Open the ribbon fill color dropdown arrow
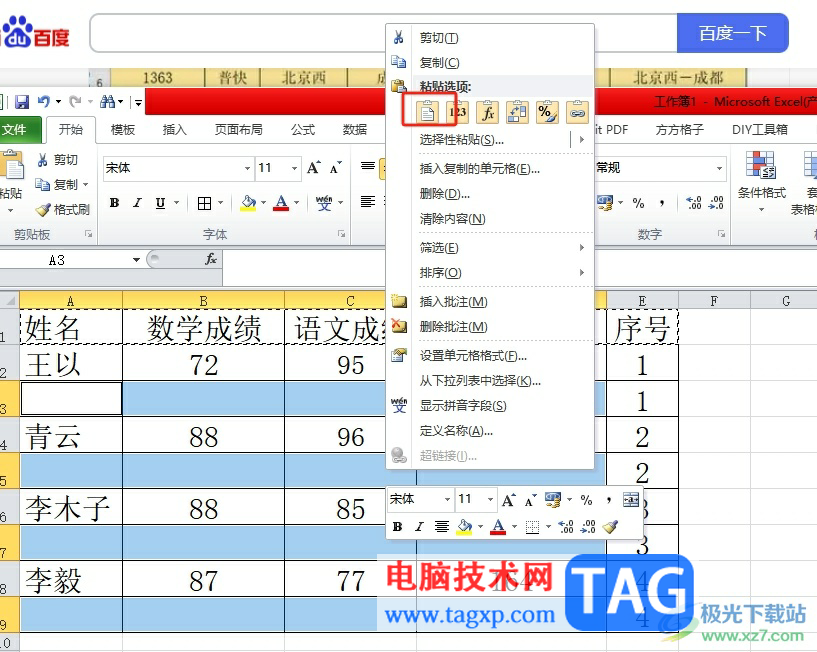 coord(263,203)
